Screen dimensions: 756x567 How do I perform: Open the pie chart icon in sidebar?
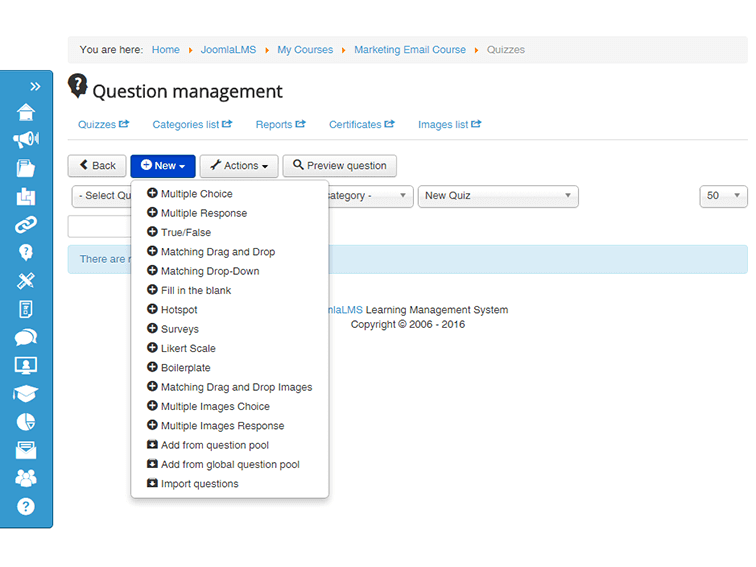click(26, 422)
